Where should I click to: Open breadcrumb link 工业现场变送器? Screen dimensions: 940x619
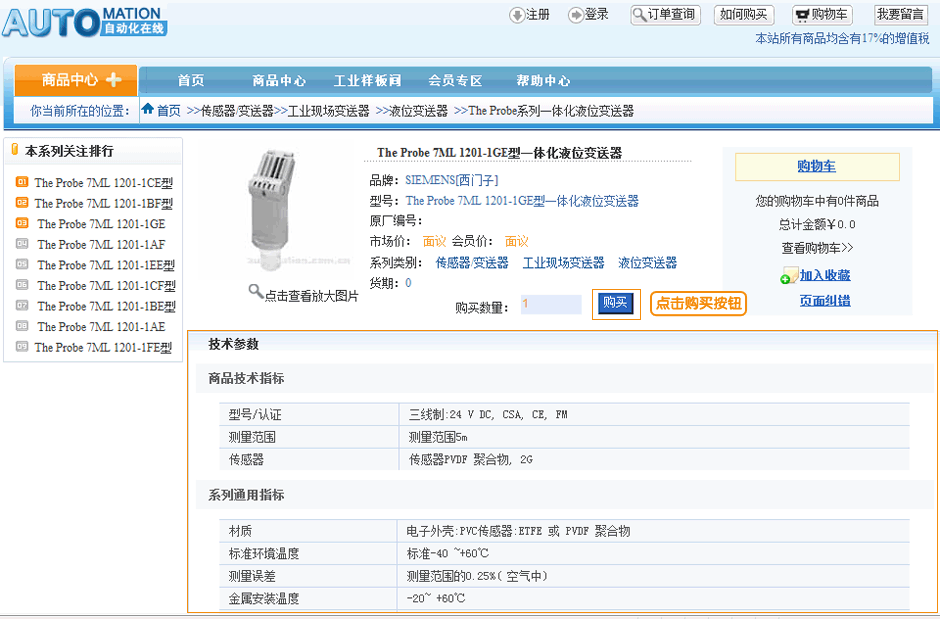[329, 111]
